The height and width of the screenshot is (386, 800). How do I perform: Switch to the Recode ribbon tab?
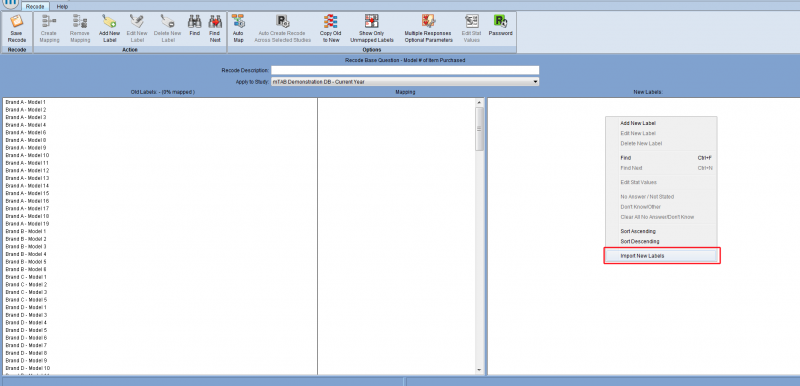(35, 7)
